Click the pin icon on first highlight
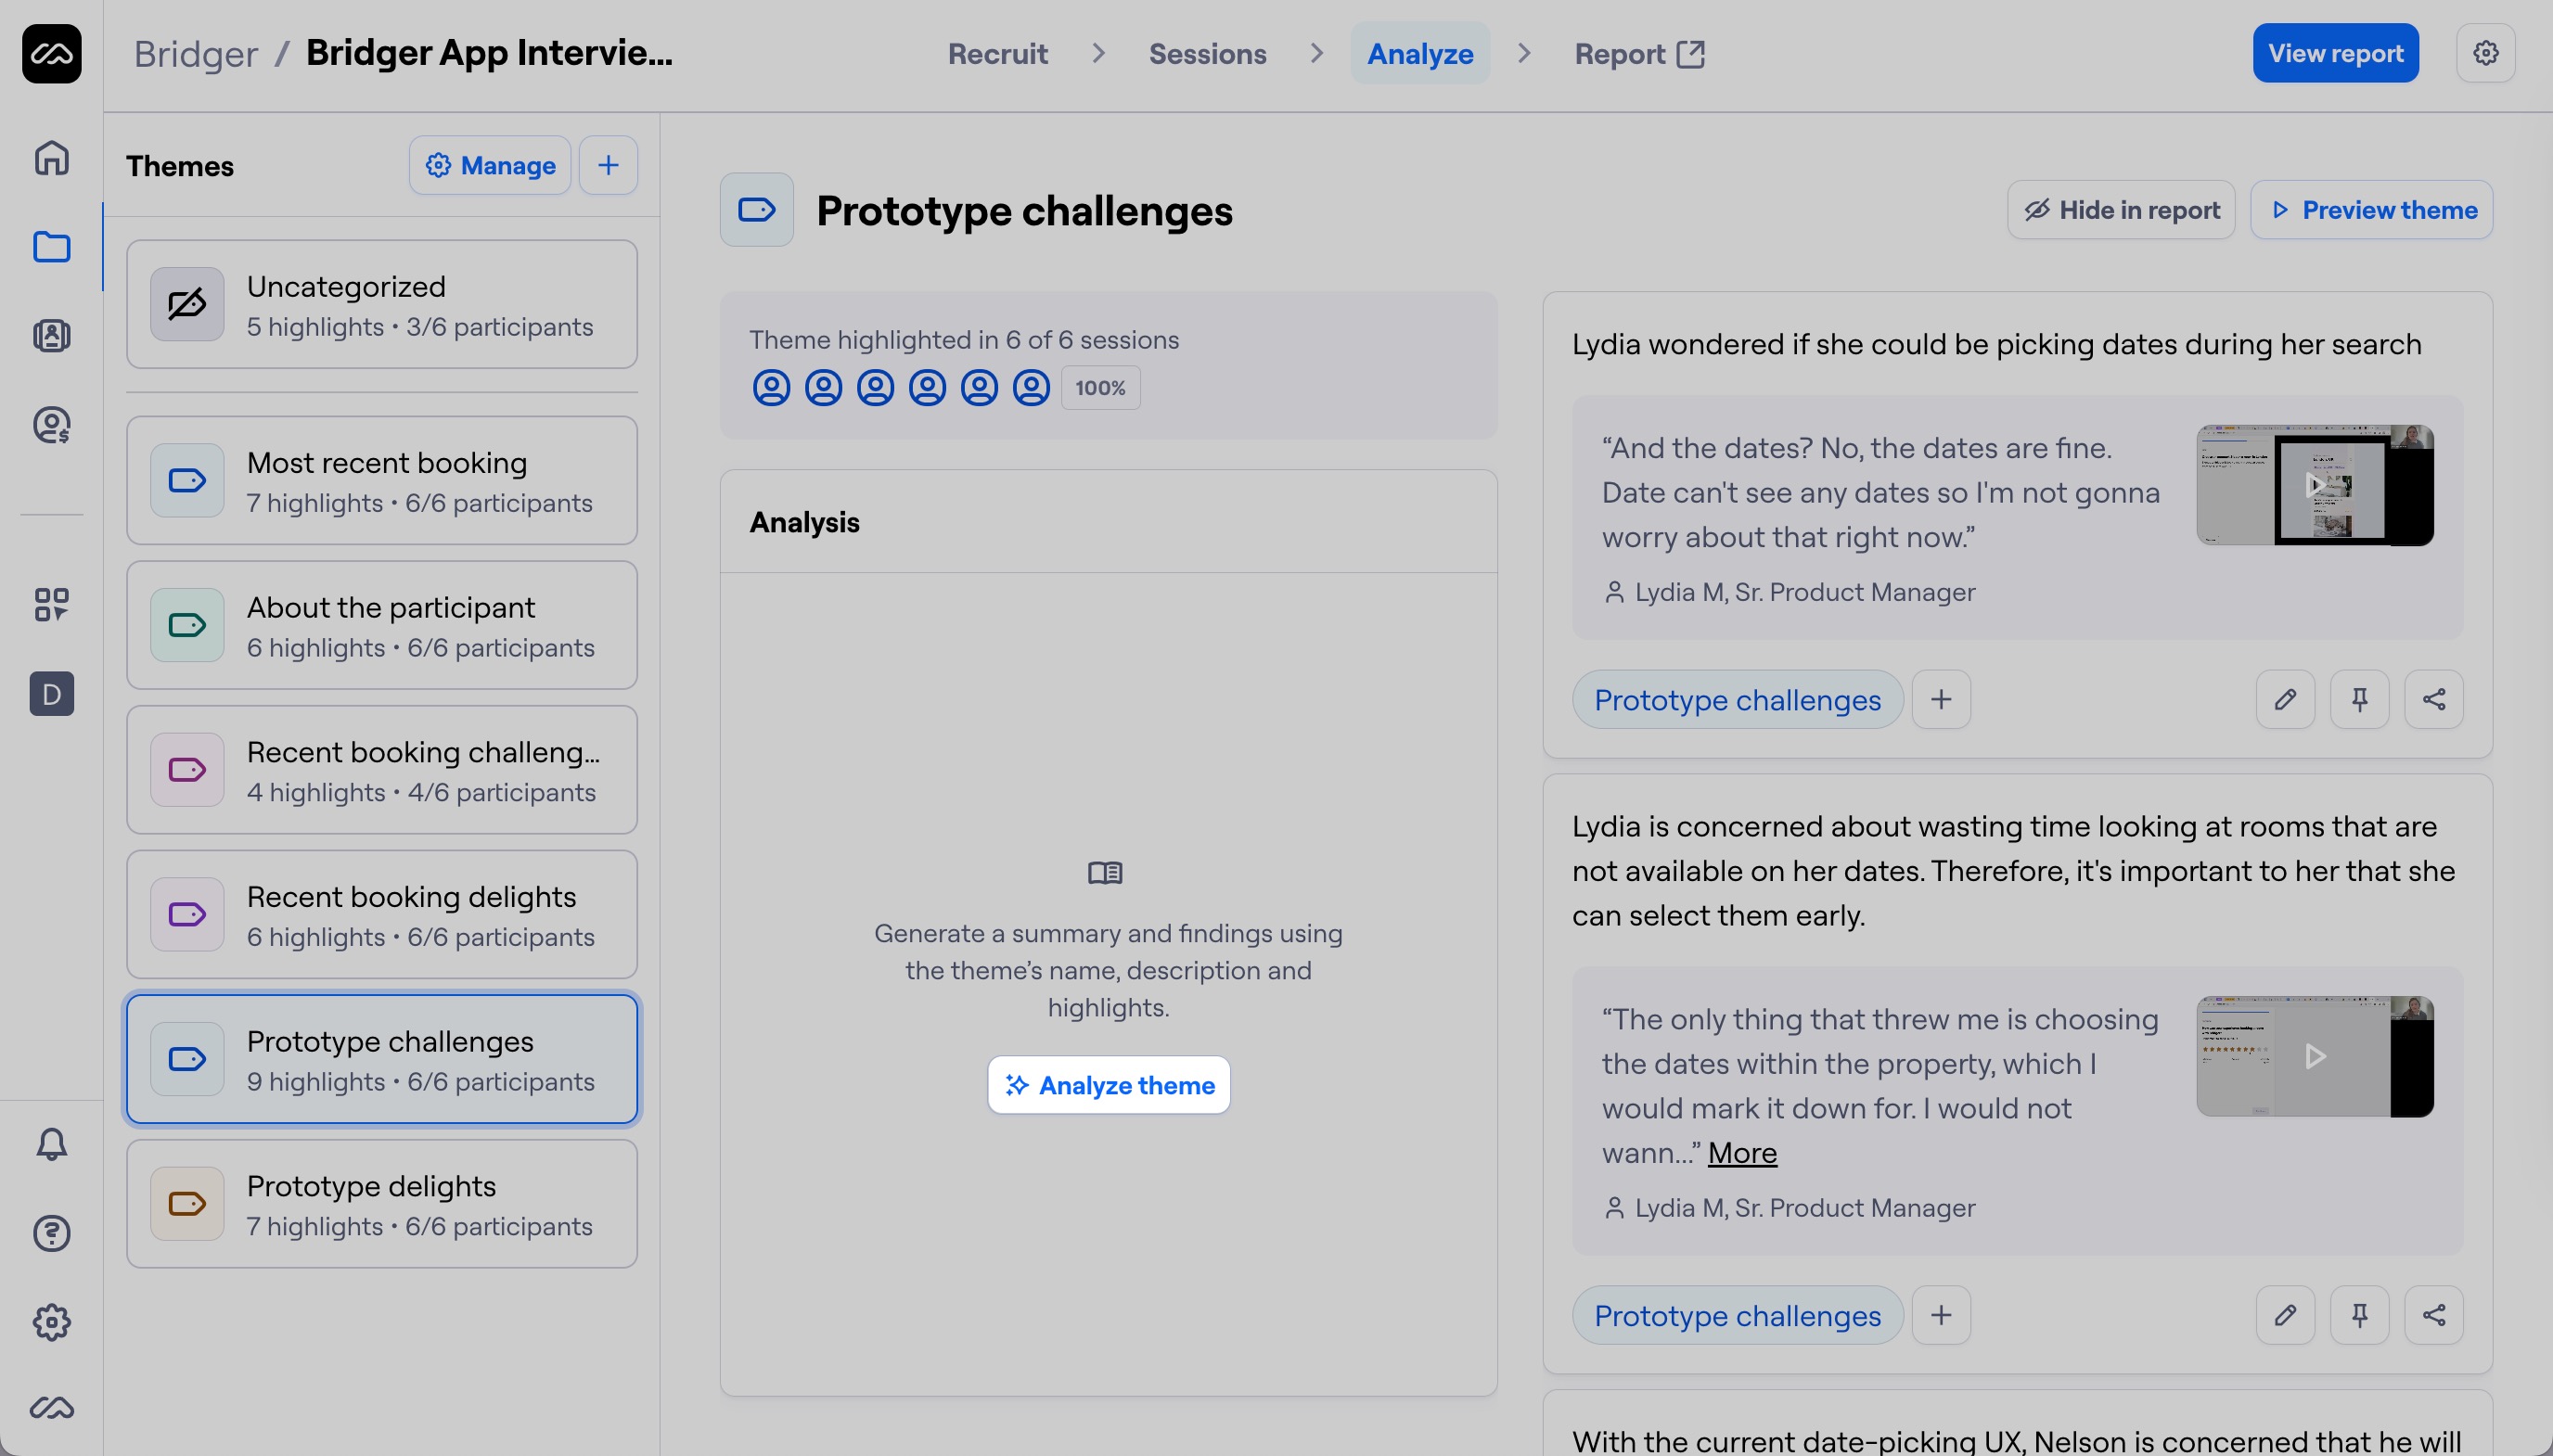Image resolution: width=2553 pixels, height=1456 pixels. (x=2359, y=699)
